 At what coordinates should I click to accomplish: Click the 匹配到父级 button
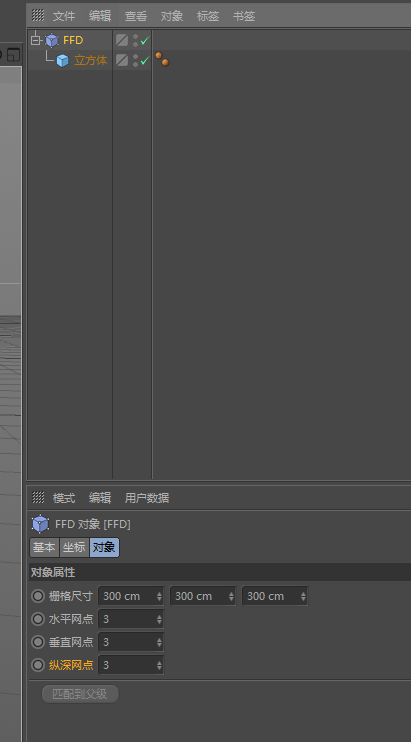pos(80,694)
